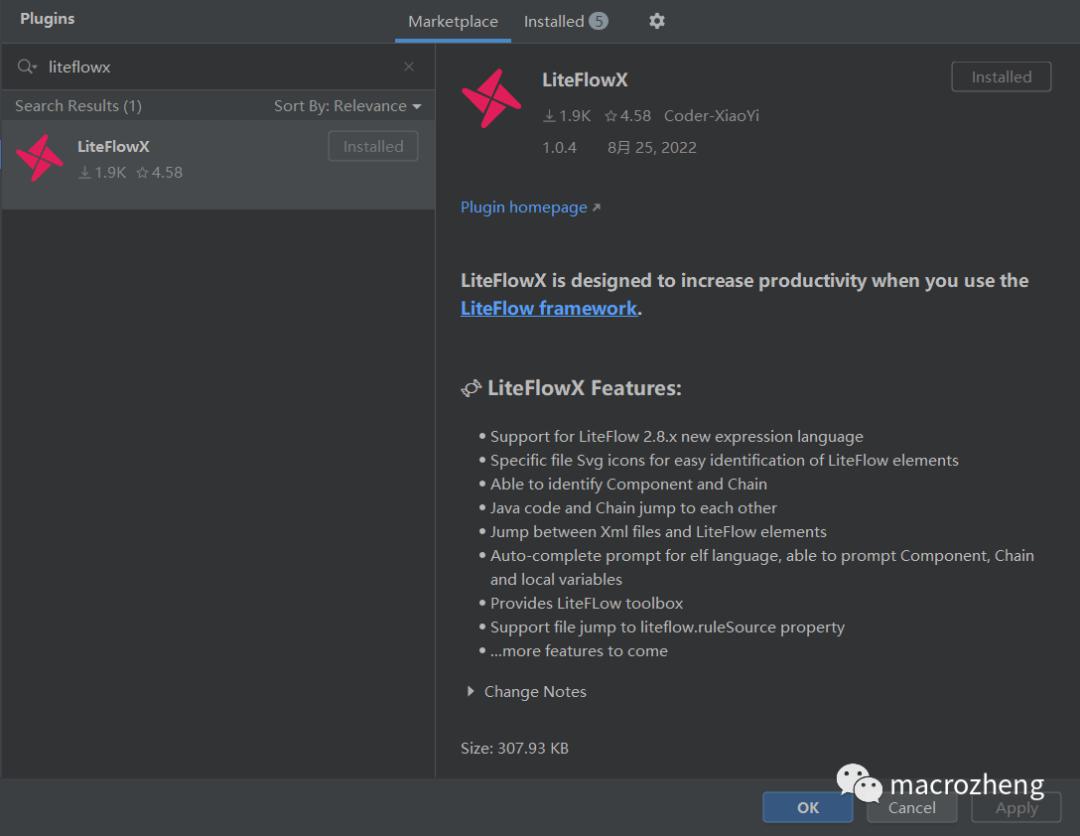The height and width of the screenshot is (836, 1080).
Task: Click the search magnifier icon
Action: point(26,67)
